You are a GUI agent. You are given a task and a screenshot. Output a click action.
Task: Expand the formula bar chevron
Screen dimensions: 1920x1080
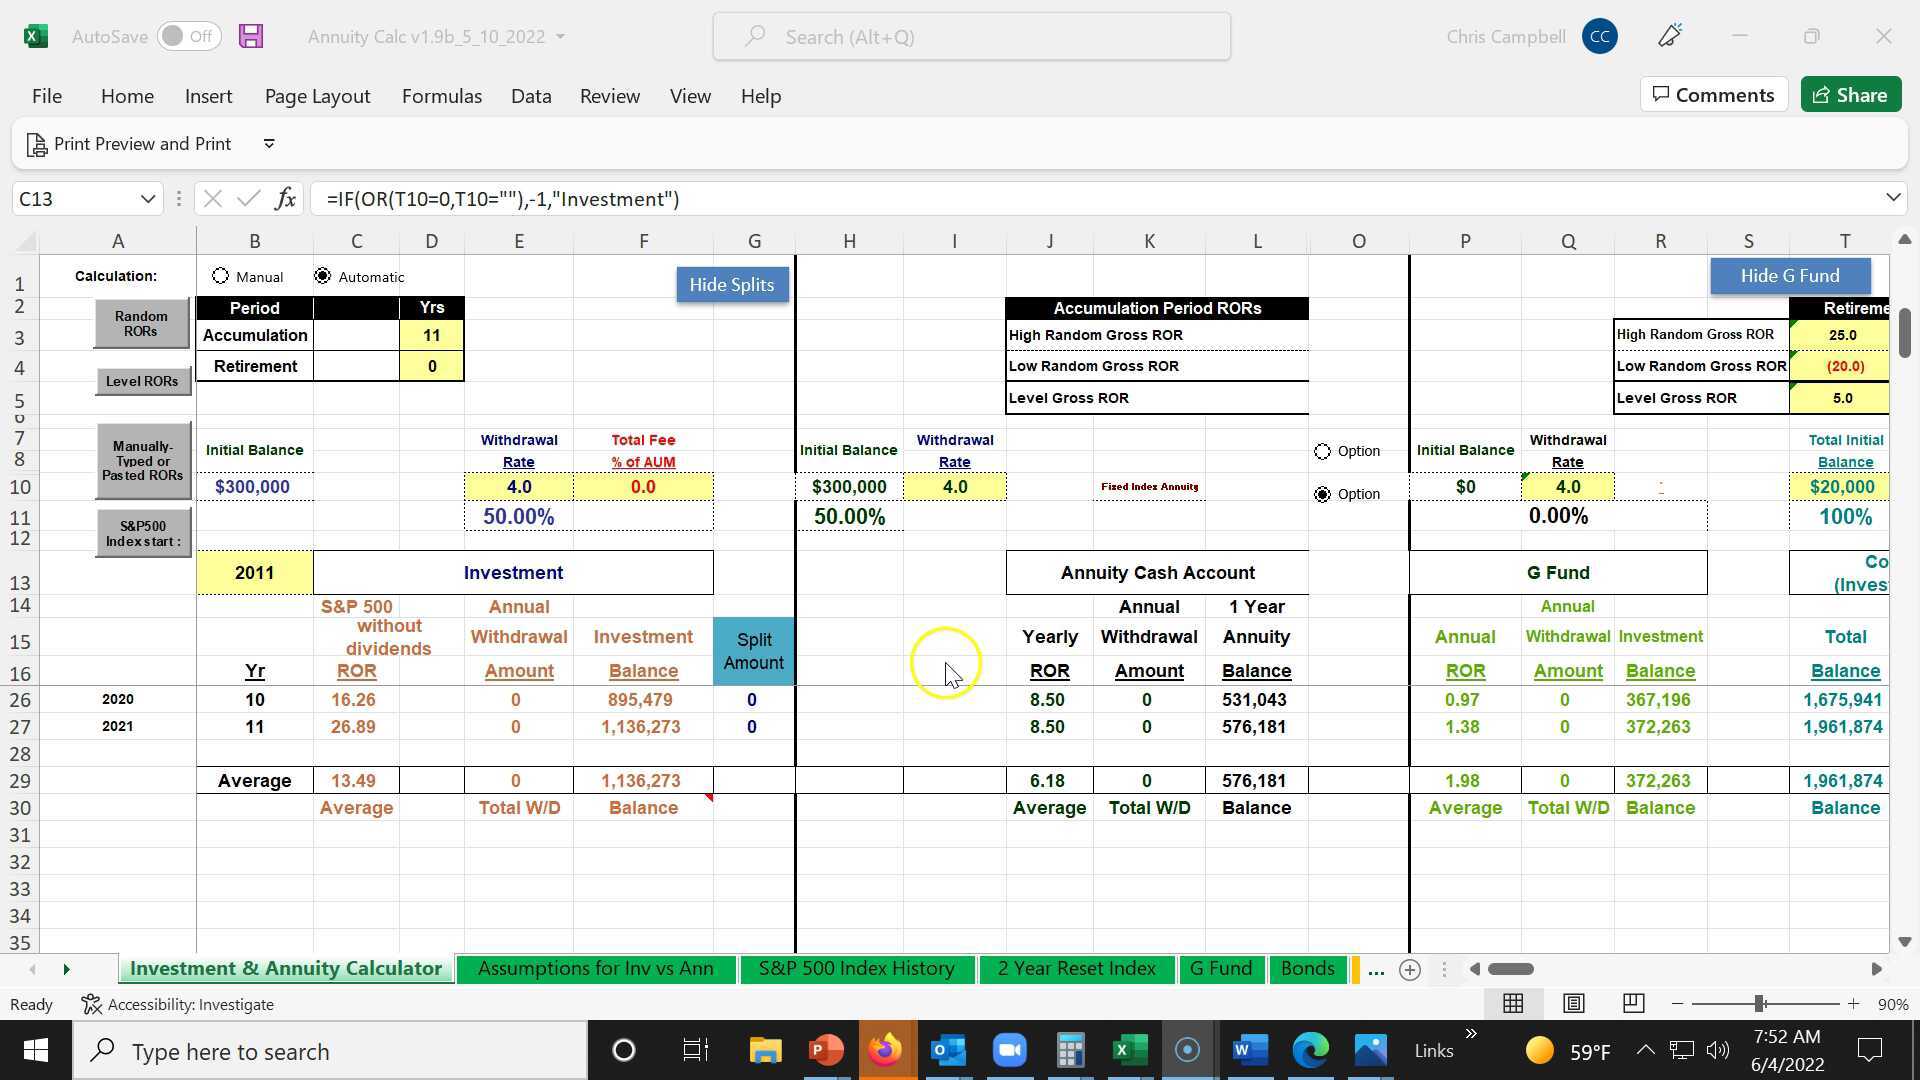click(1892, 198)
